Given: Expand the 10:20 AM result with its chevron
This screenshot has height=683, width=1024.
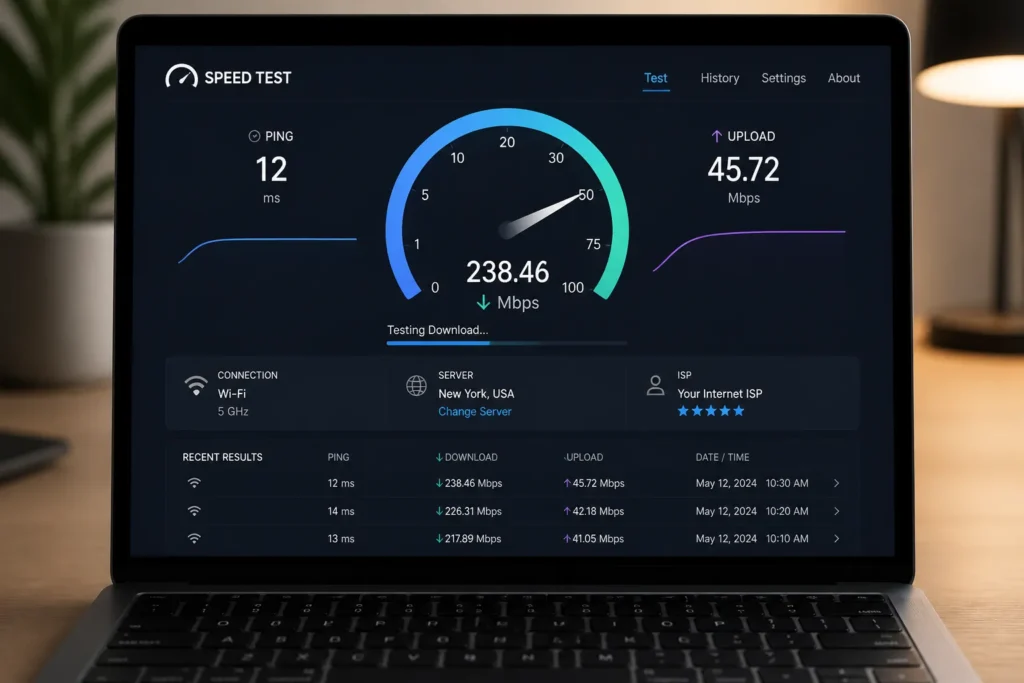Looking at the screenshot, I should pyautogui.click(x=837, y=511).
